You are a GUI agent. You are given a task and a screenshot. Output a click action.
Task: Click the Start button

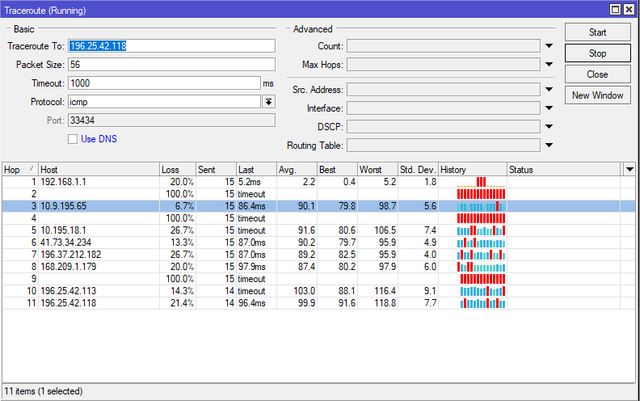pos(598,32)
